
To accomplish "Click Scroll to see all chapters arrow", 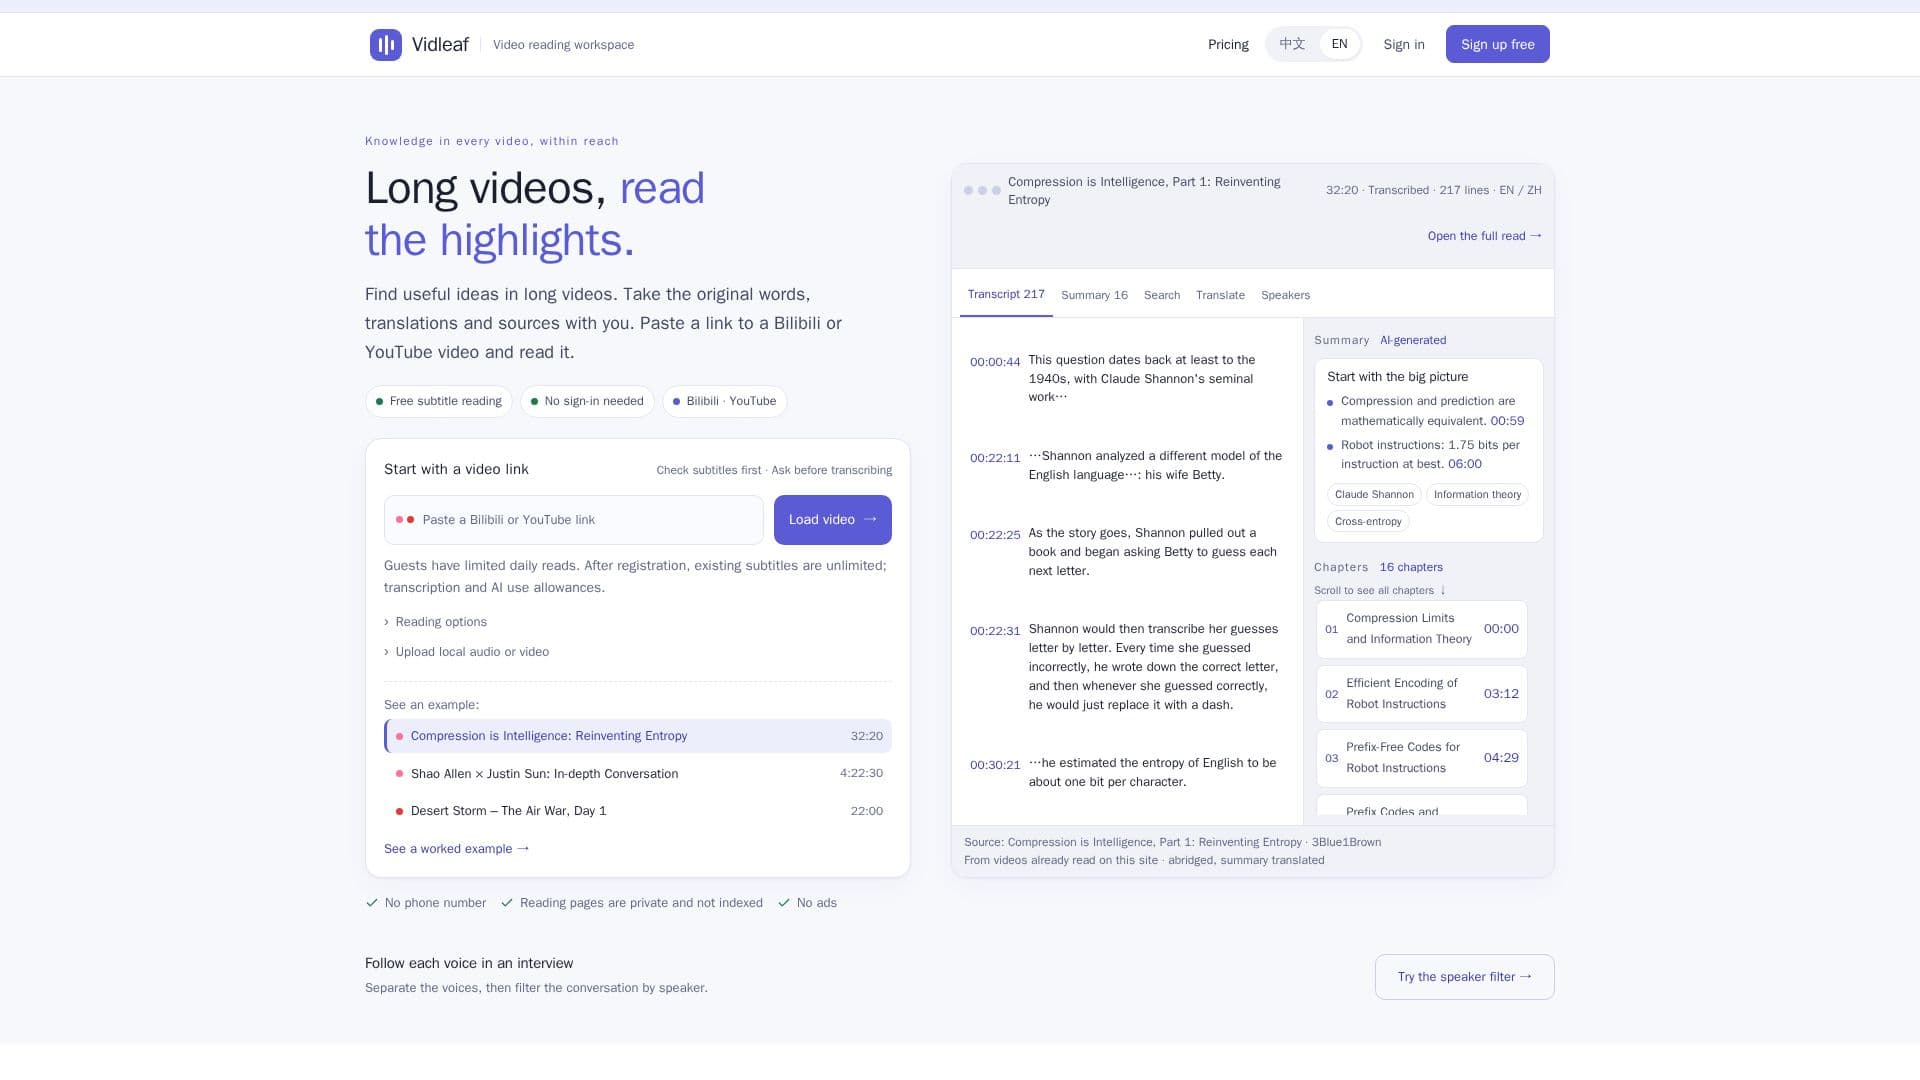I will coord(1442,590).
